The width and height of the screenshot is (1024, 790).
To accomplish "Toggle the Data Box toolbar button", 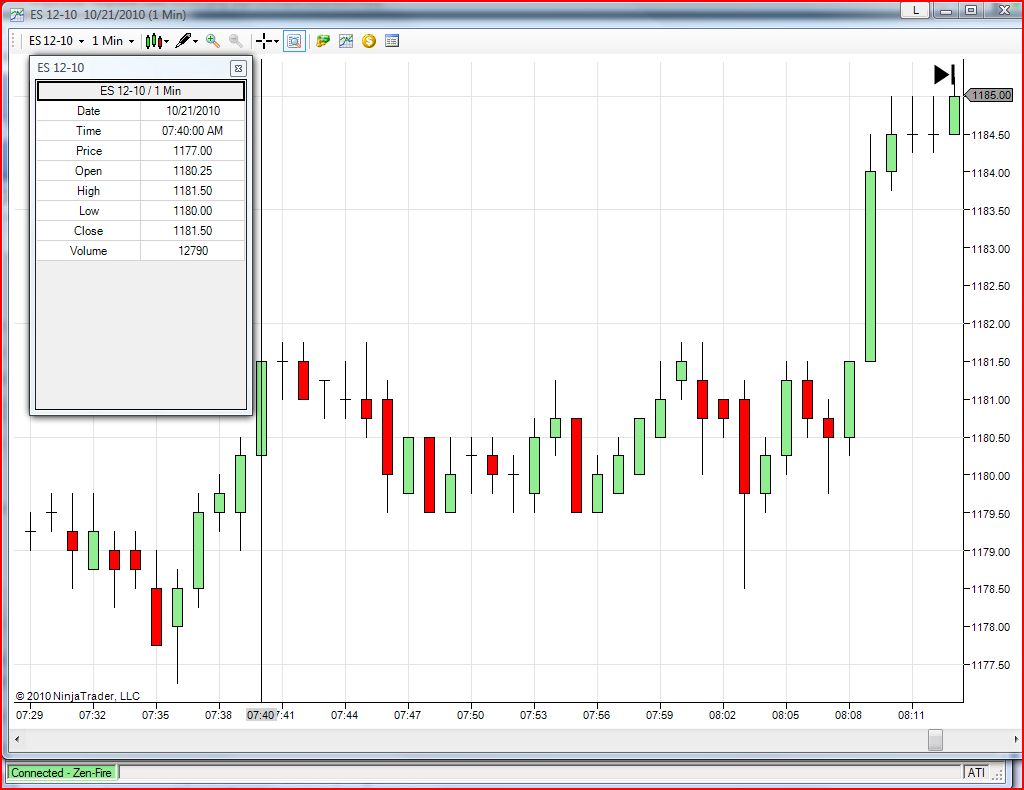I will pyautogui.click(x=295, y=41).
